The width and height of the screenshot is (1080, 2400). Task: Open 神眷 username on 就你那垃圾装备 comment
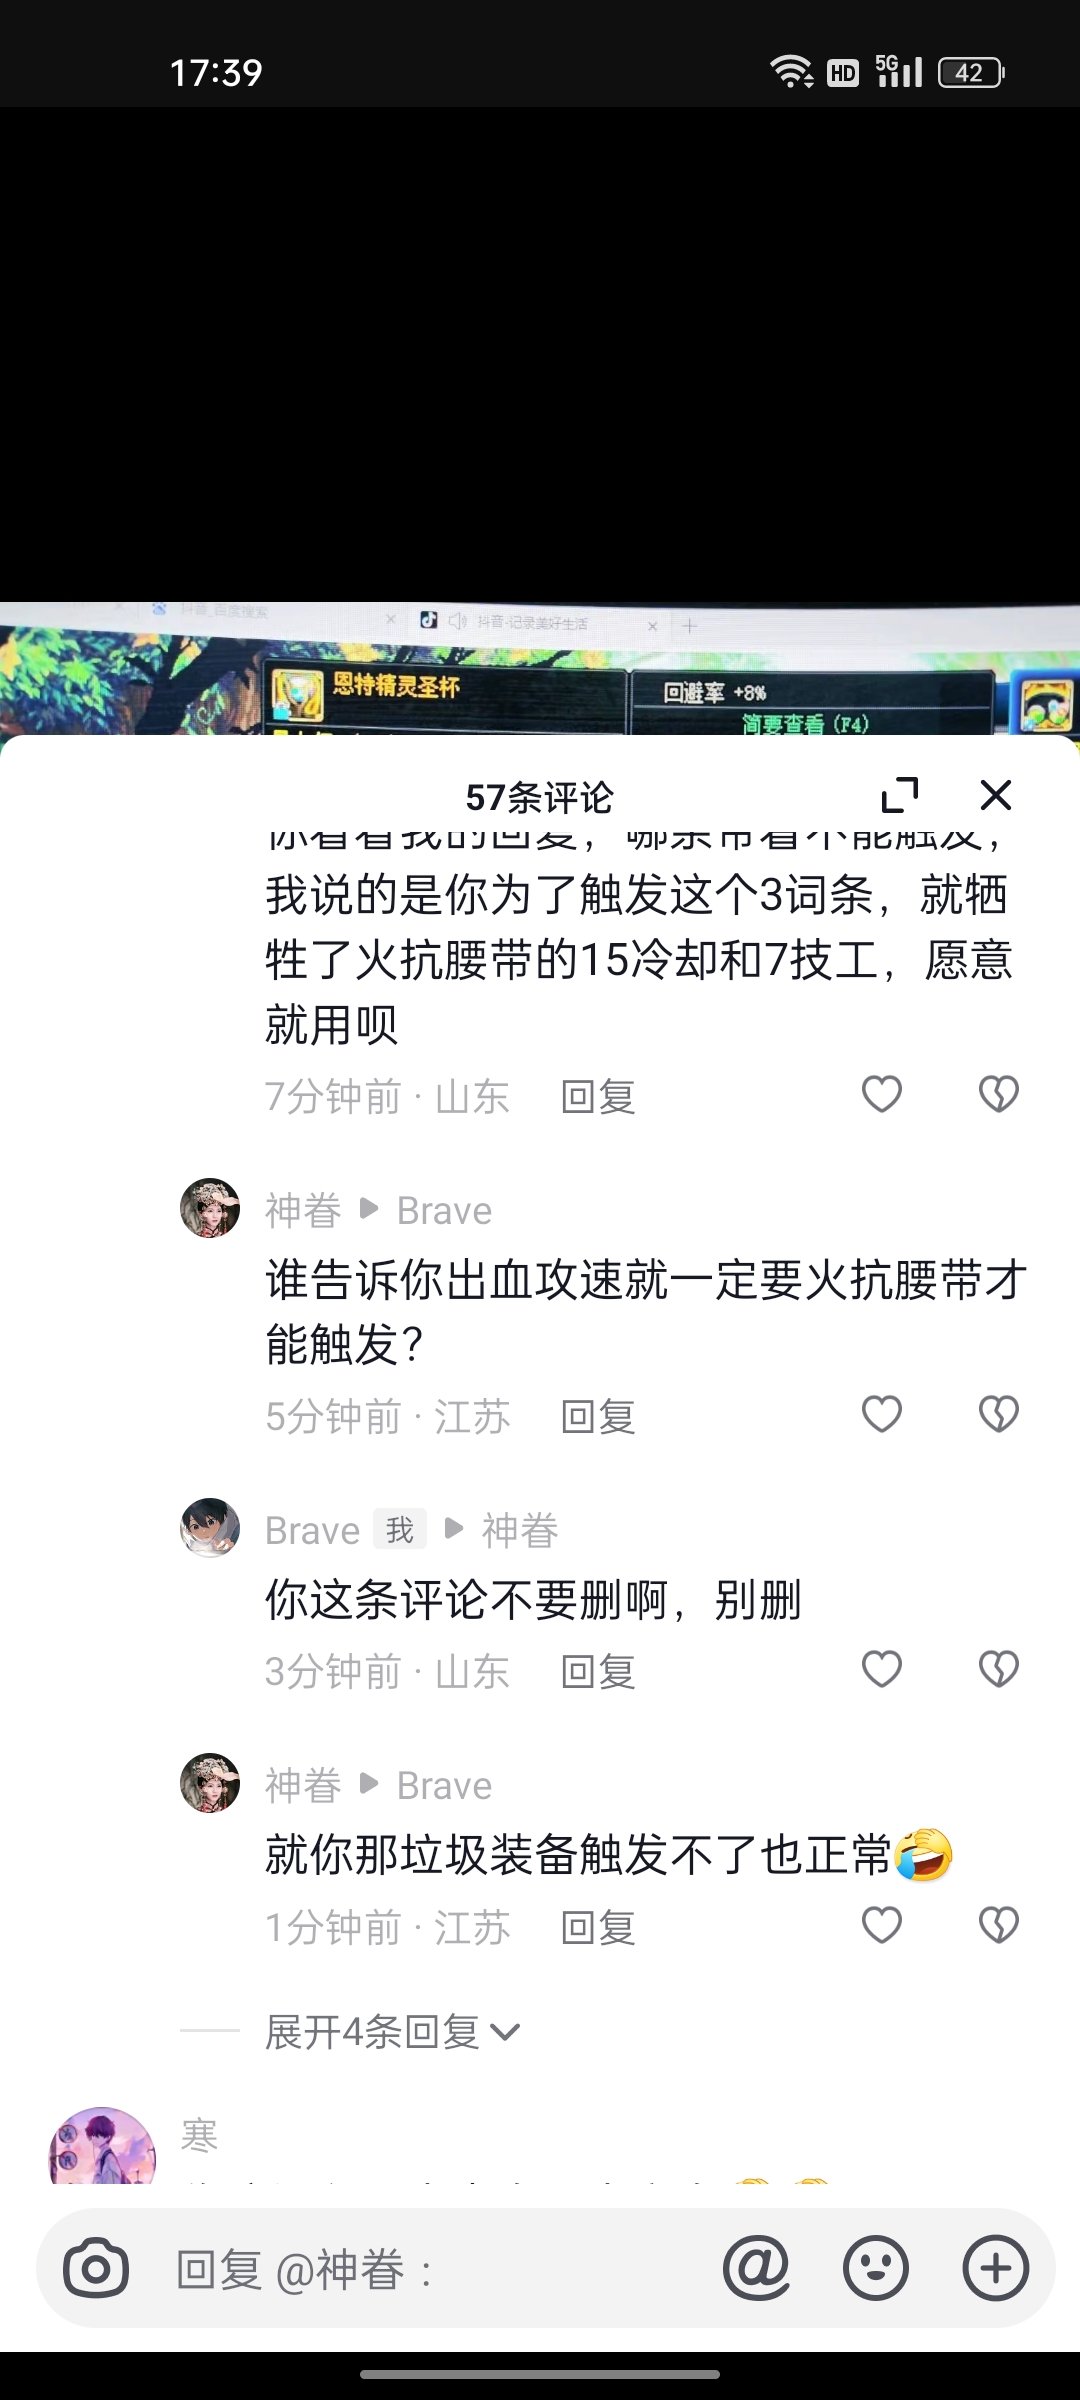click(303, 1785)
